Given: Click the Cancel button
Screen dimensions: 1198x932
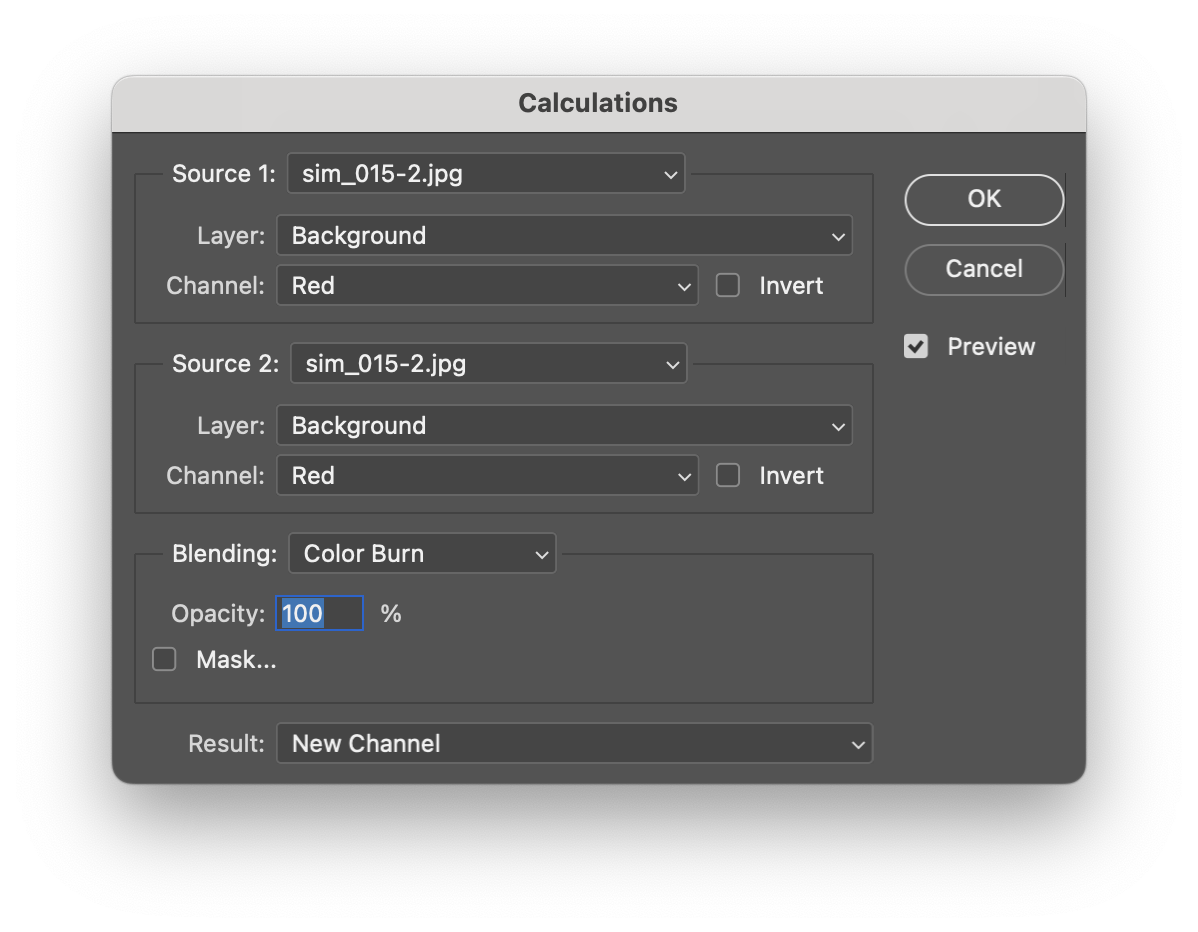Looking at the screenshot, I should (x=983, y=269).
